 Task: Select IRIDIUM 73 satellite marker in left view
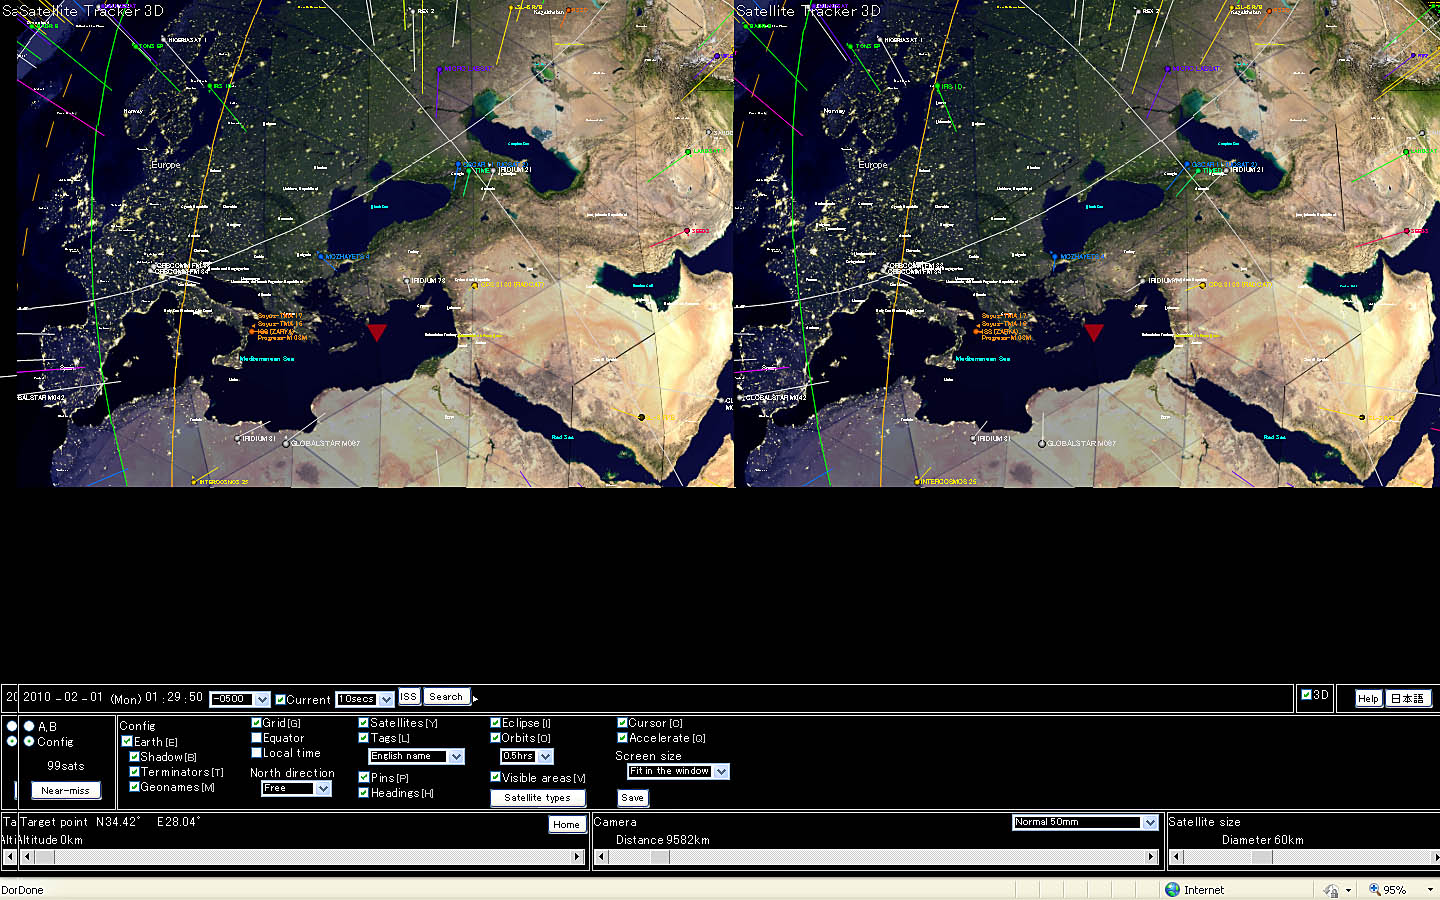point(407,281)
